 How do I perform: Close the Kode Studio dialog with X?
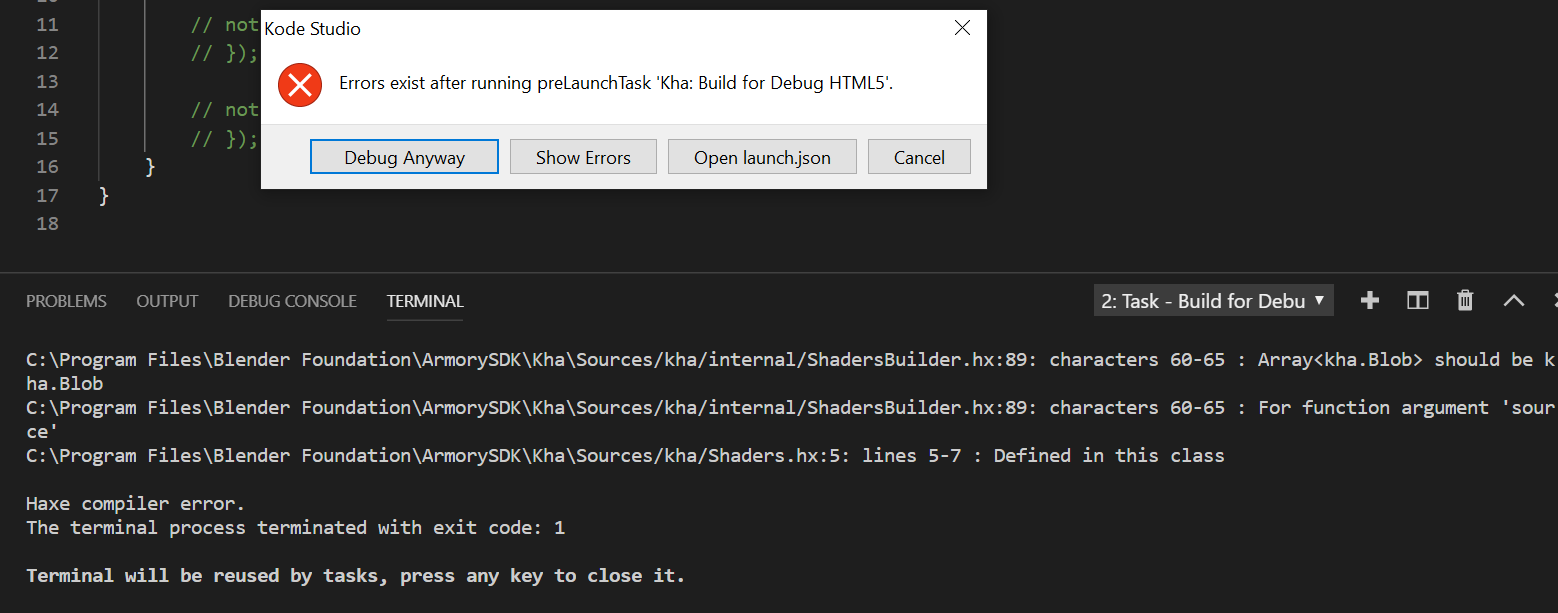[x=962, y=28]
